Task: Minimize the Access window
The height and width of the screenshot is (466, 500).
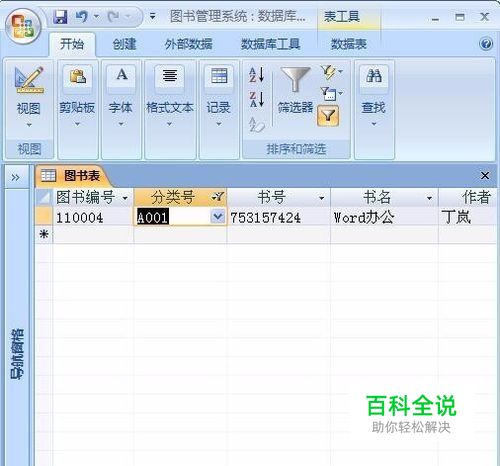Action: (435, 18)
